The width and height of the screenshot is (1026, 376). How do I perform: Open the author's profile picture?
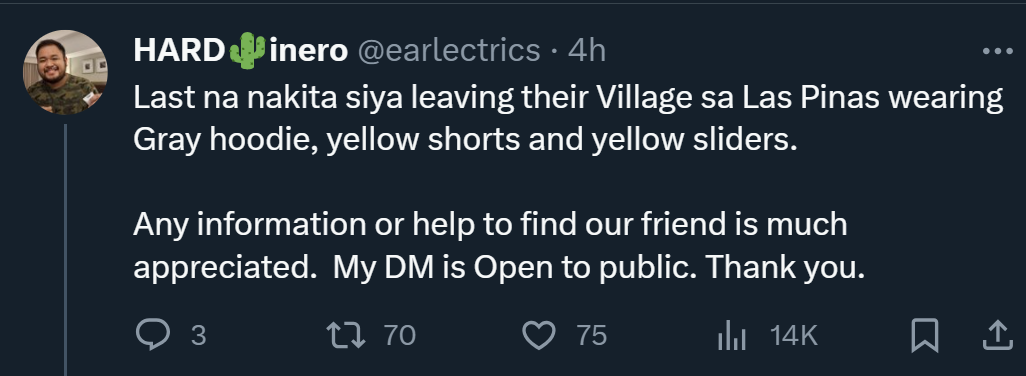click(65, 73)
